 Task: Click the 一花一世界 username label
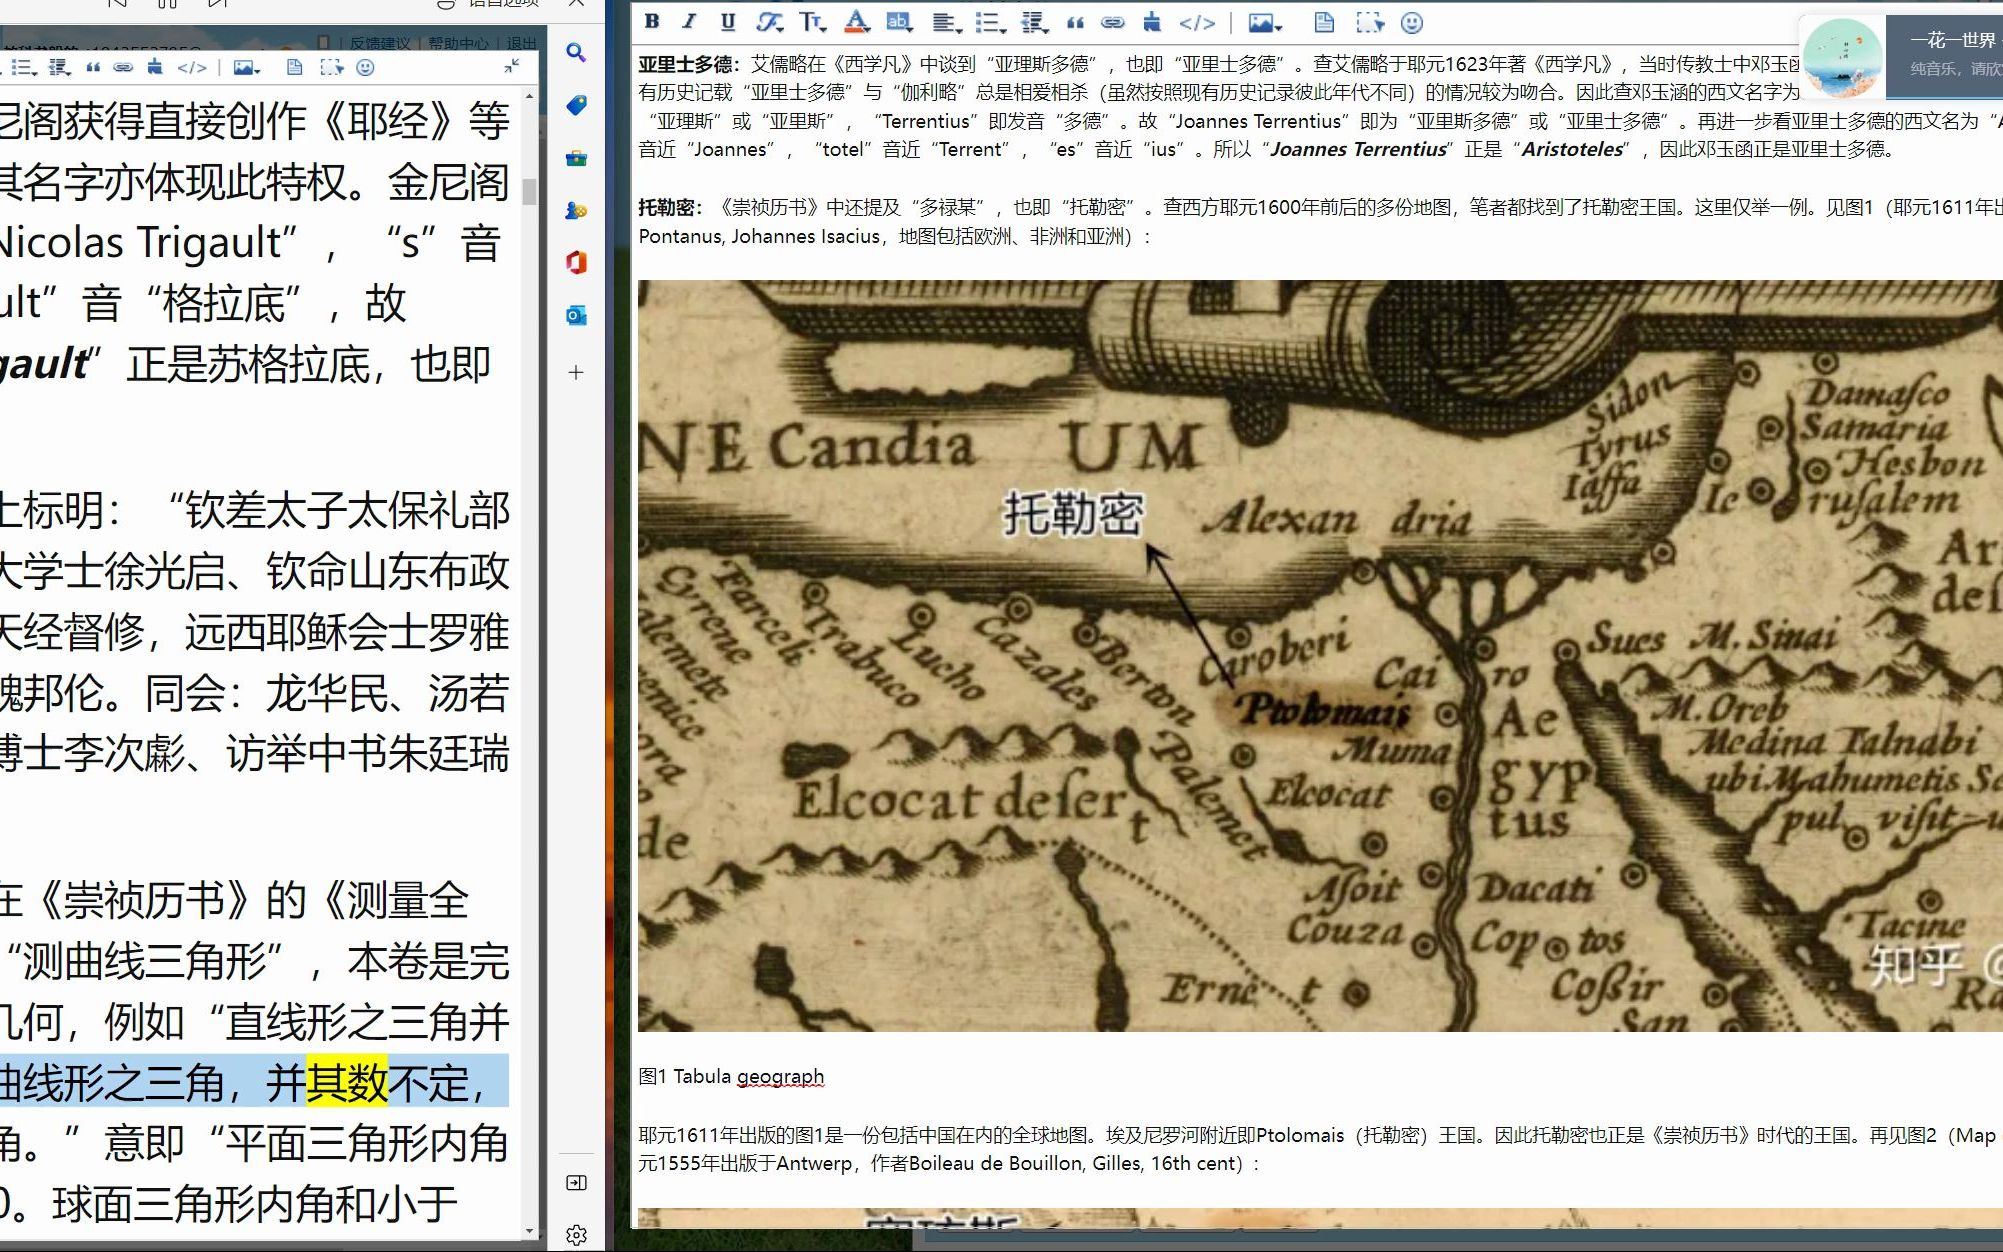(1953, 40)
